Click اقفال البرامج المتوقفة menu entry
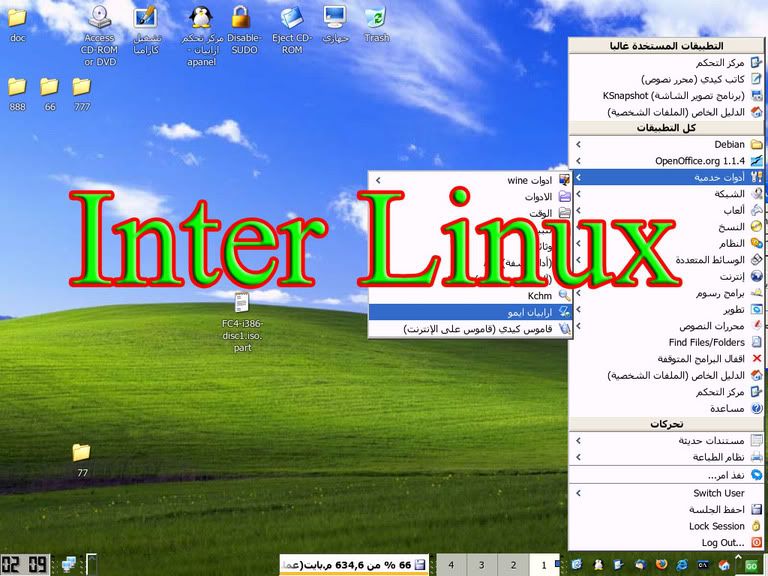Screen dimensions: 768x576 666,359
